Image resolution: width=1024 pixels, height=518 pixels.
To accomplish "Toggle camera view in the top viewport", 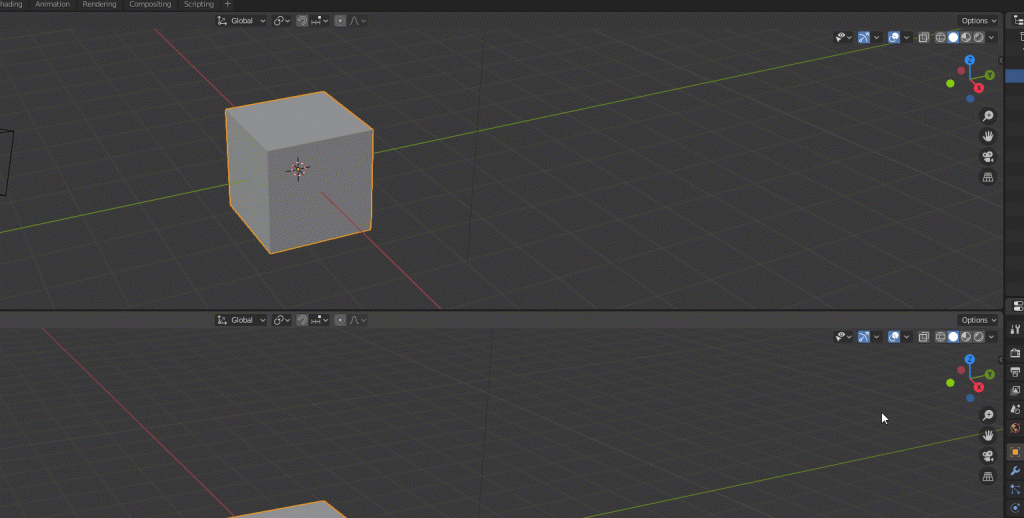I will (988, 157).
